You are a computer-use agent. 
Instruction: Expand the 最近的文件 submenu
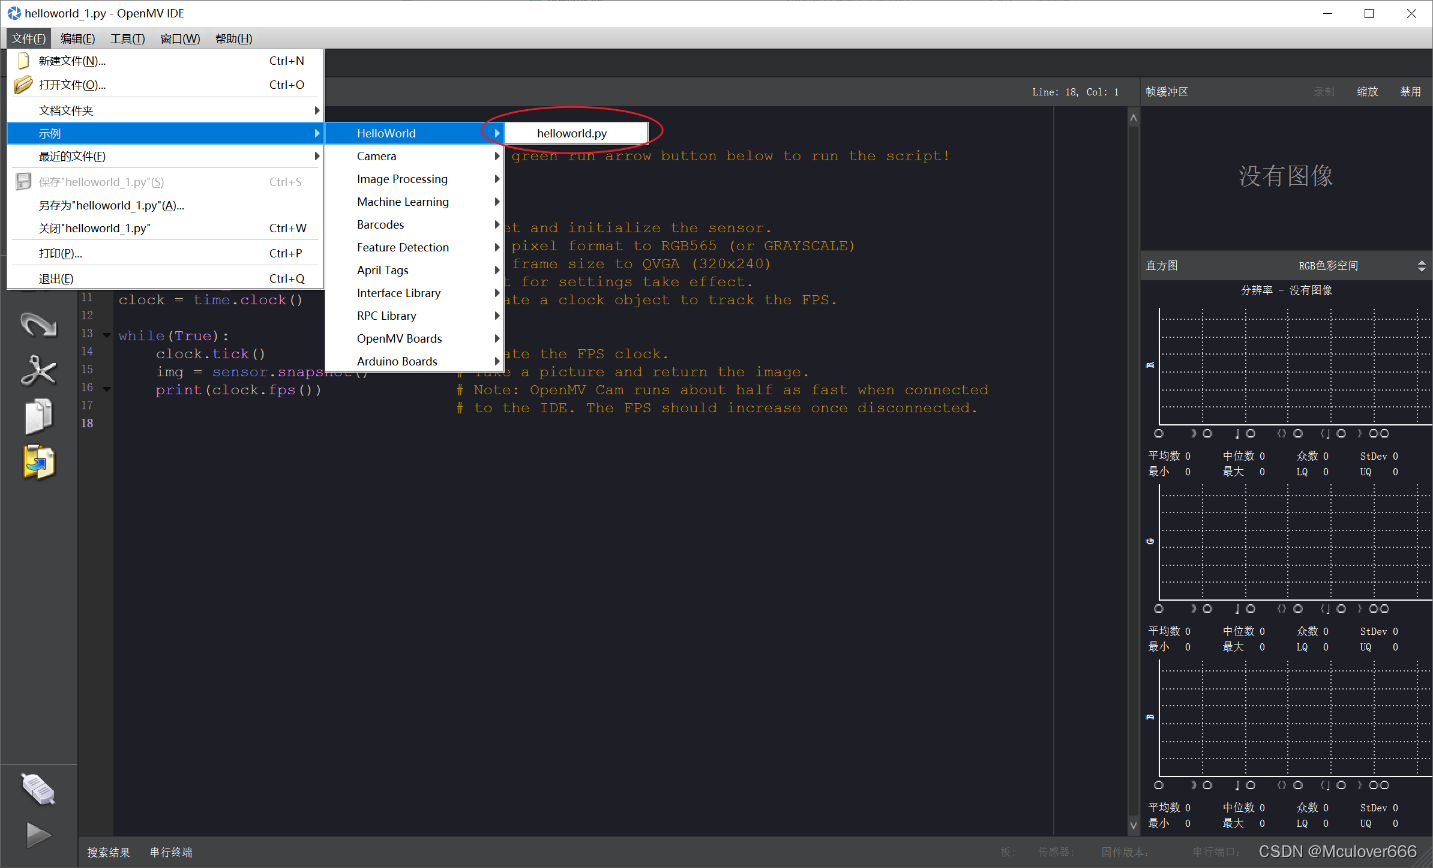click(165, 156)
